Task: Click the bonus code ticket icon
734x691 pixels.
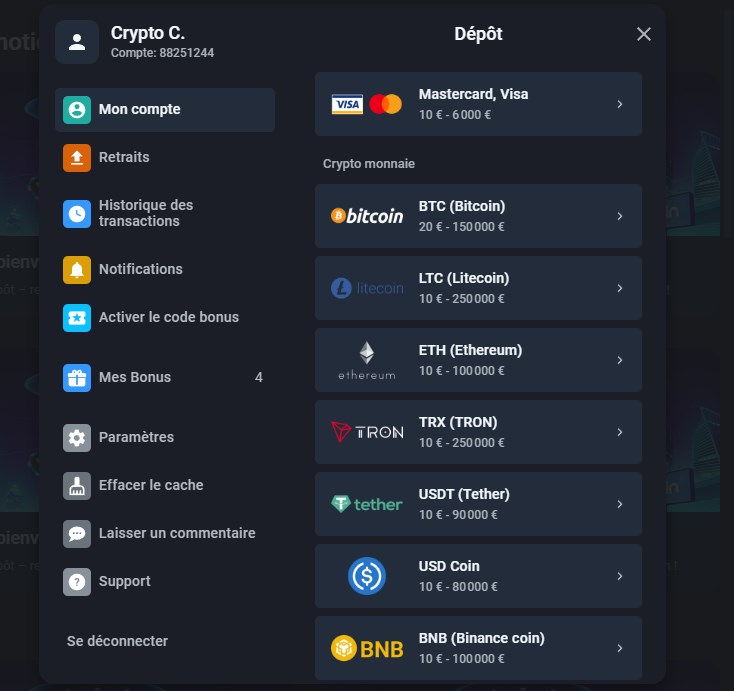Action: [x=77, y=318]
